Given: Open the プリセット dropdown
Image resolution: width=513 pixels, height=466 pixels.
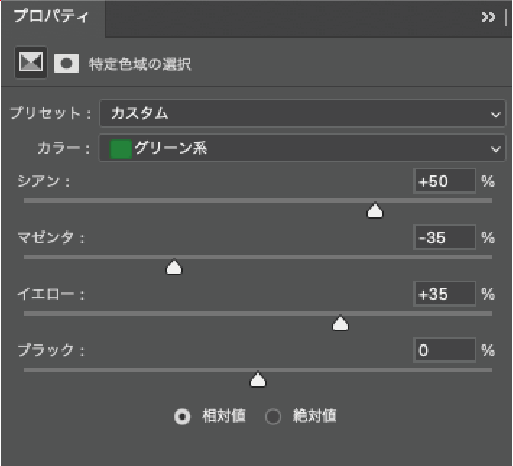Looking at the screenshot, I should (302, 113).
